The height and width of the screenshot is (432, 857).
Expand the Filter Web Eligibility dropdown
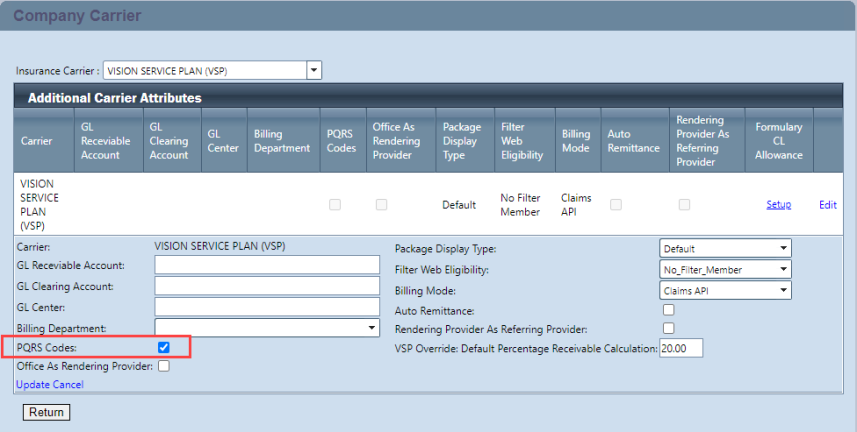click(x=725, y=269)
